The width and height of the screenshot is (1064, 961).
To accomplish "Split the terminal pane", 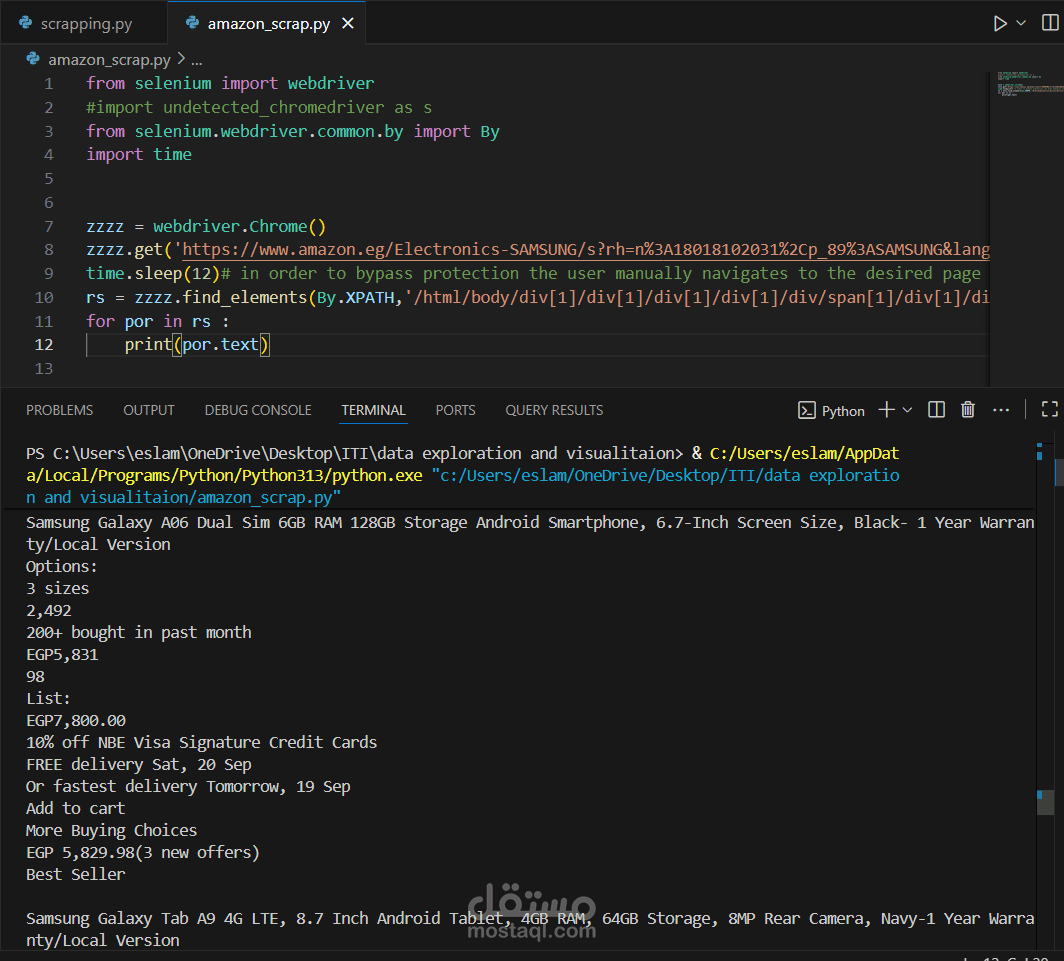I will click(x=936, y=409).
